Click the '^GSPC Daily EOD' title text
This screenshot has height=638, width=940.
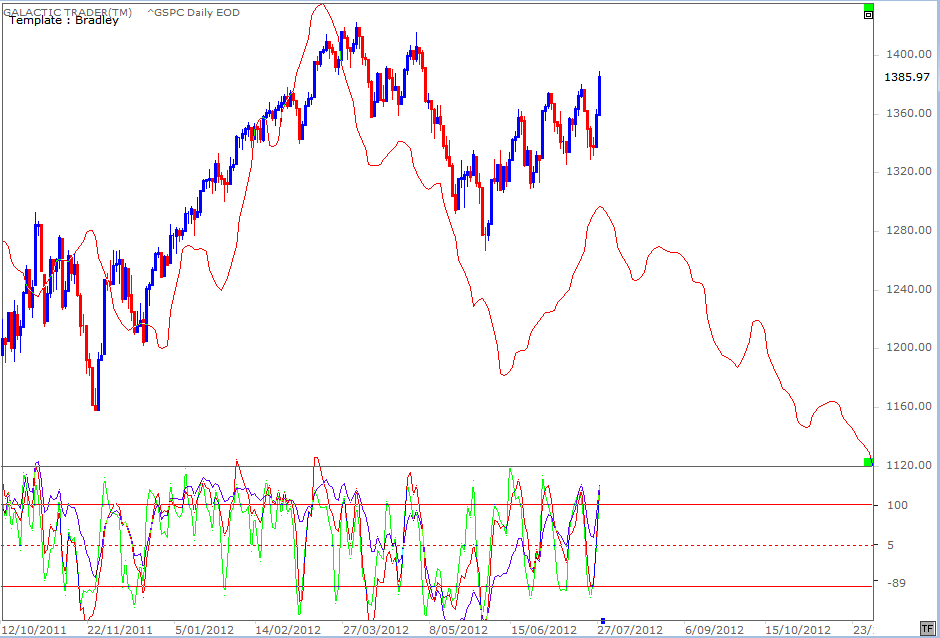point(194,12)
